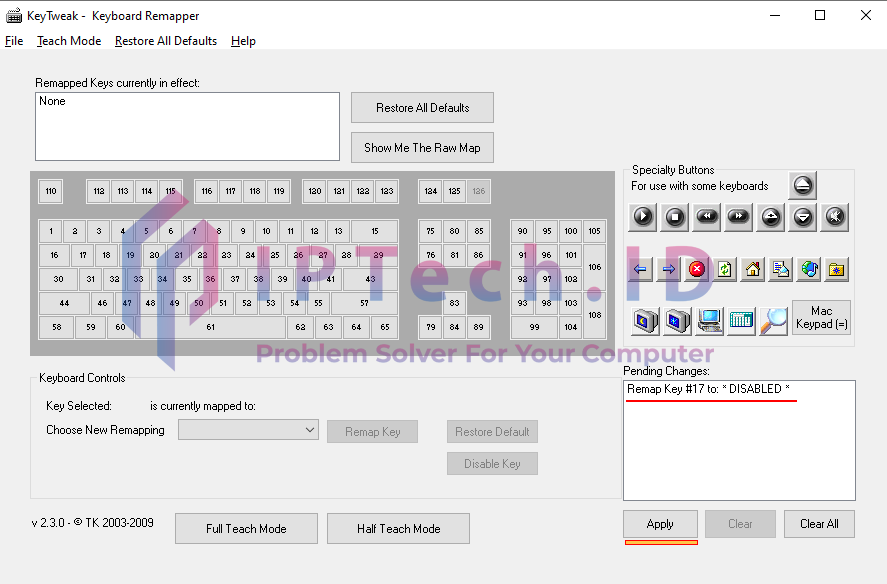Click key 119 on keyboard map
887x584 pixels.
(x=279, y=191)
